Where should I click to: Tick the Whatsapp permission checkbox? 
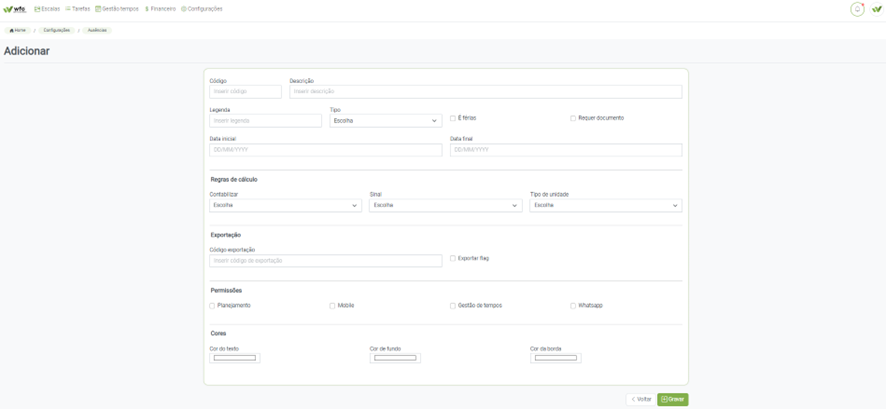point(573,306)
